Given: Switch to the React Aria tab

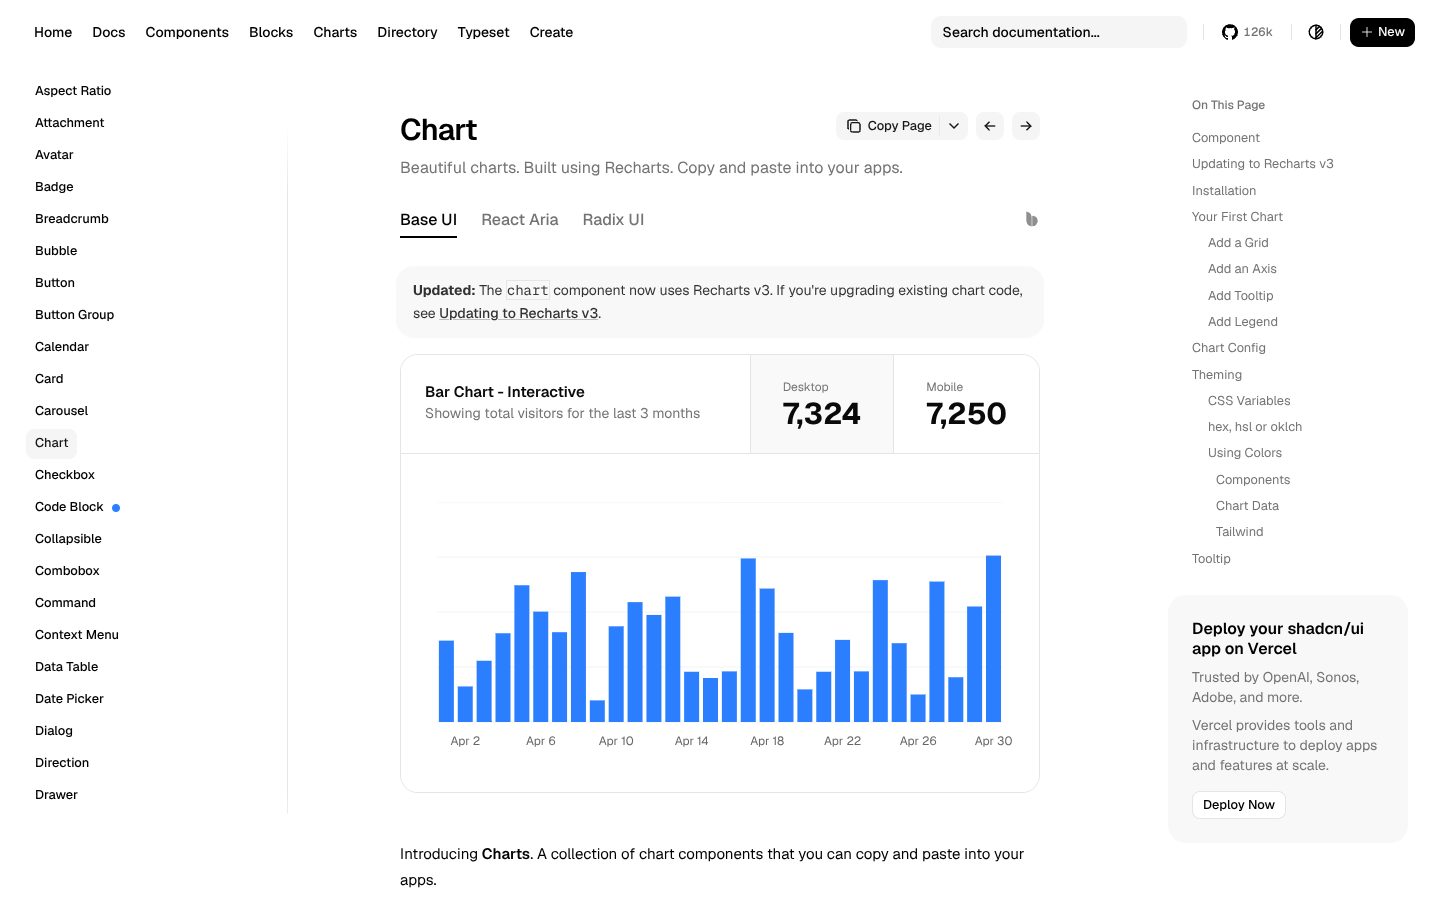Looking at the screenshot, I should [520, 220].
